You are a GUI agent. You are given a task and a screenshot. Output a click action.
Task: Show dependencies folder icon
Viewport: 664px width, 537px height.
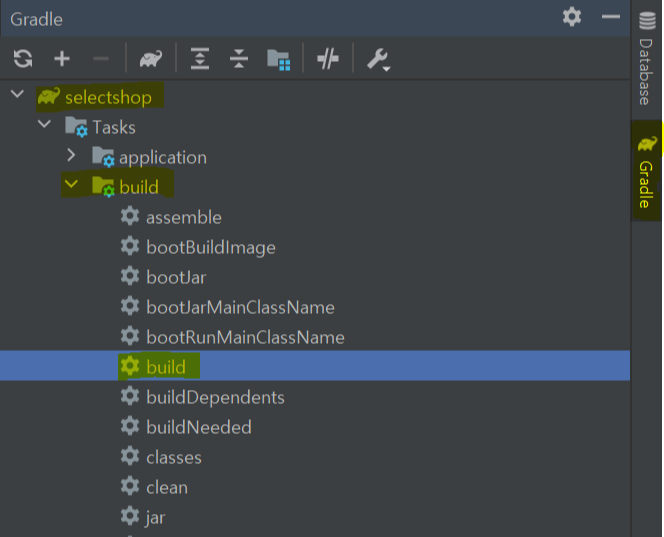tap(279, 59)
